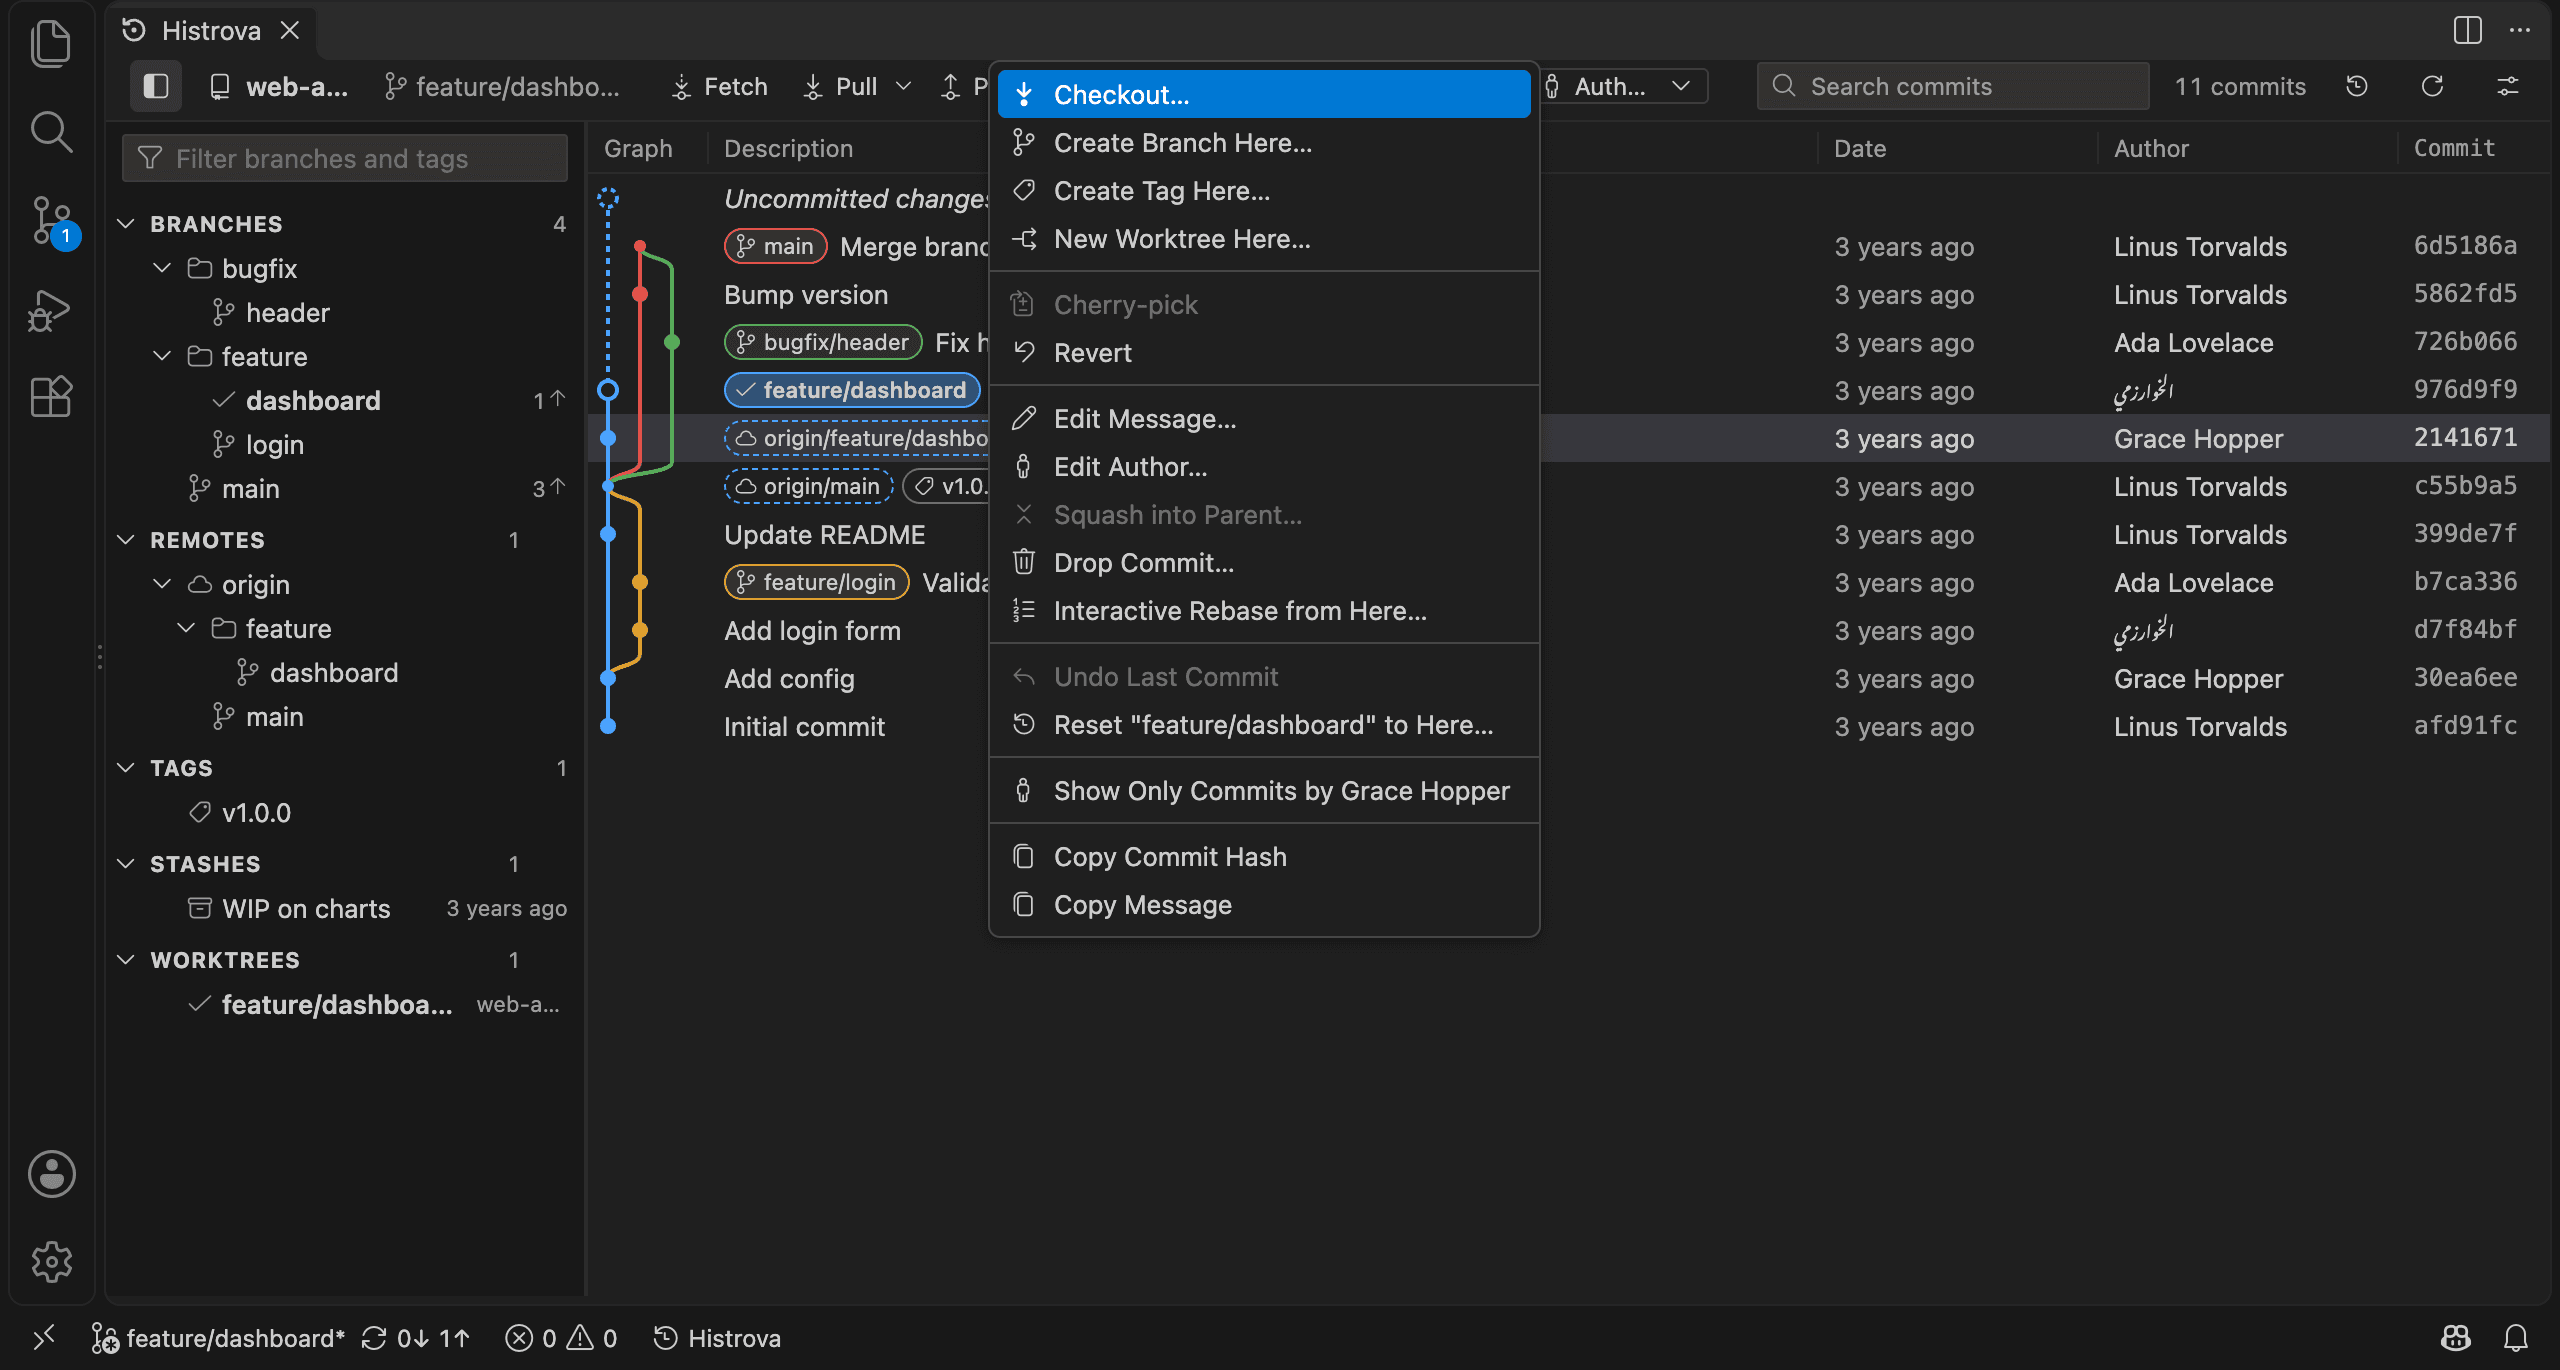Toggle the Histrova sidebar panel icon
This screenshot has height=1370, width=2560.
(x=156, y=86)
